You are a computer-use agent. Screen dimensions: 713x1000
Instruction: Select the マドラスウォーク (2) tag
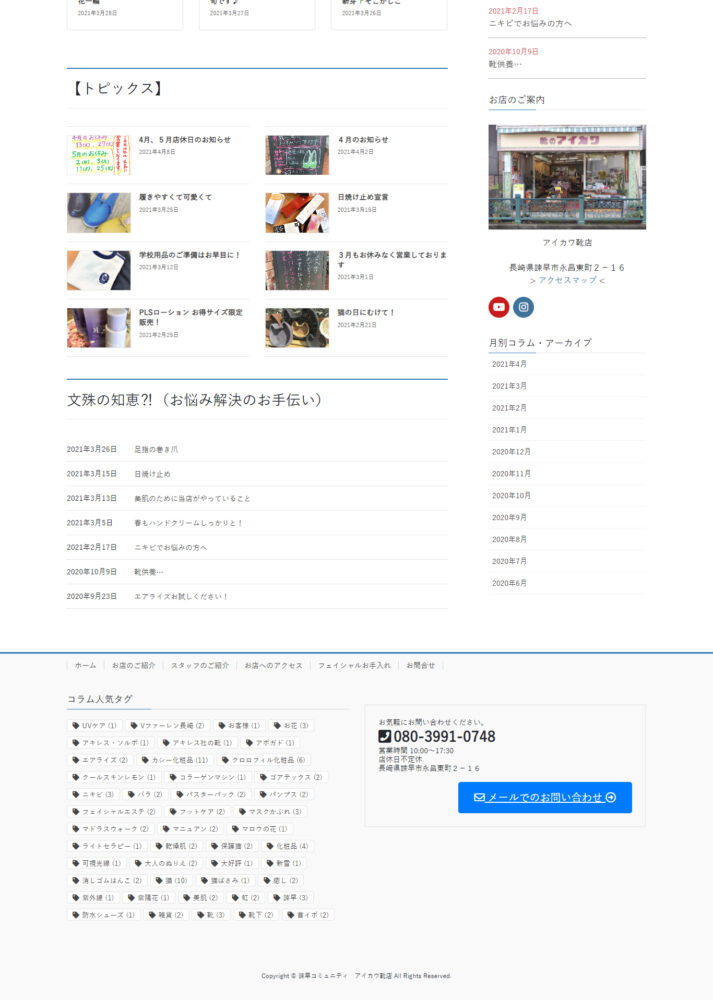pos(111,829)
